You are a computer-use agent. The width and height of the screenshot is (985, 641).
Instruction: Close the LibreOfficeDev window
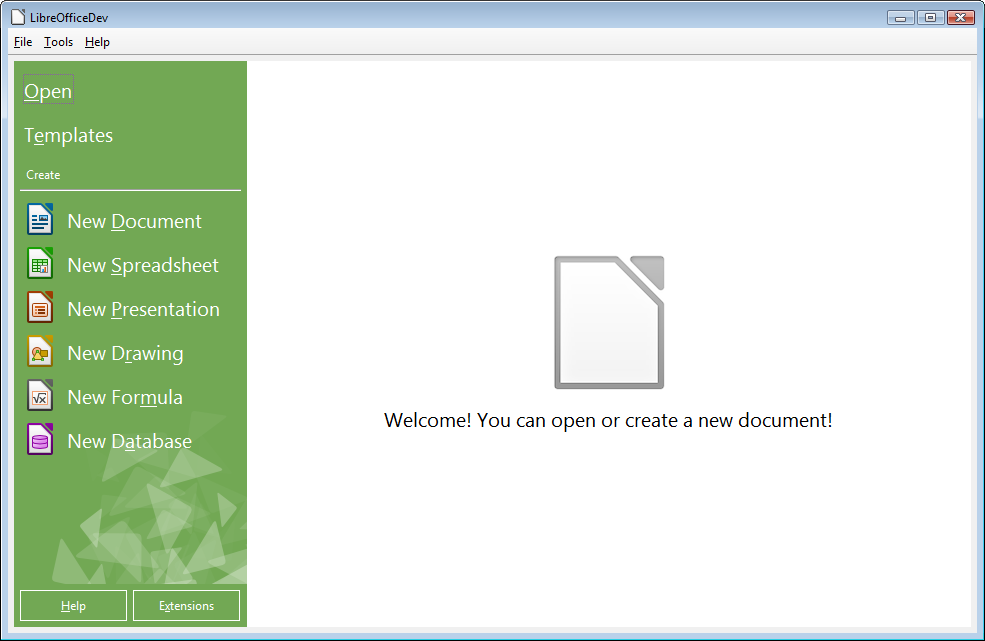(x=961, y=18)
